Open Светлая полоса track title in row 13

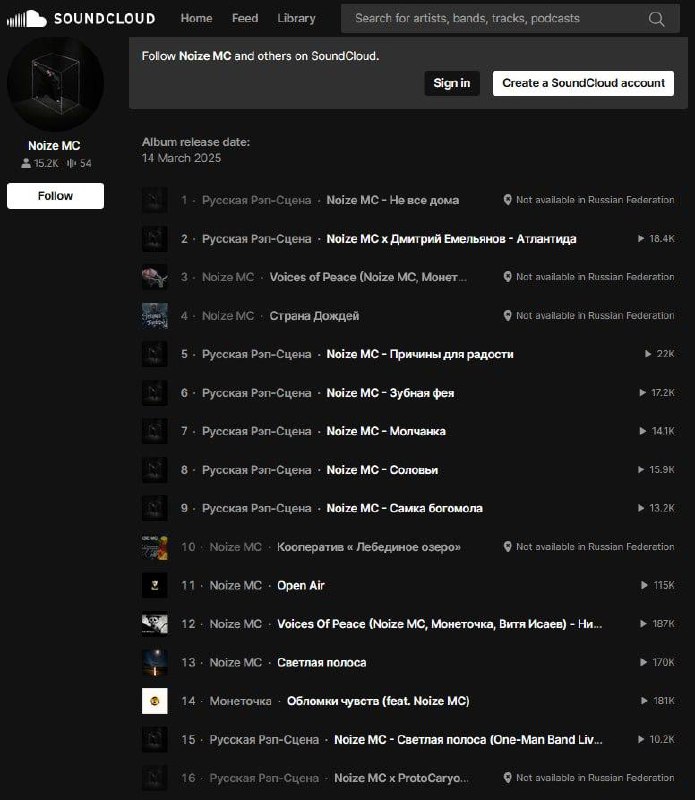click(321, 662)
